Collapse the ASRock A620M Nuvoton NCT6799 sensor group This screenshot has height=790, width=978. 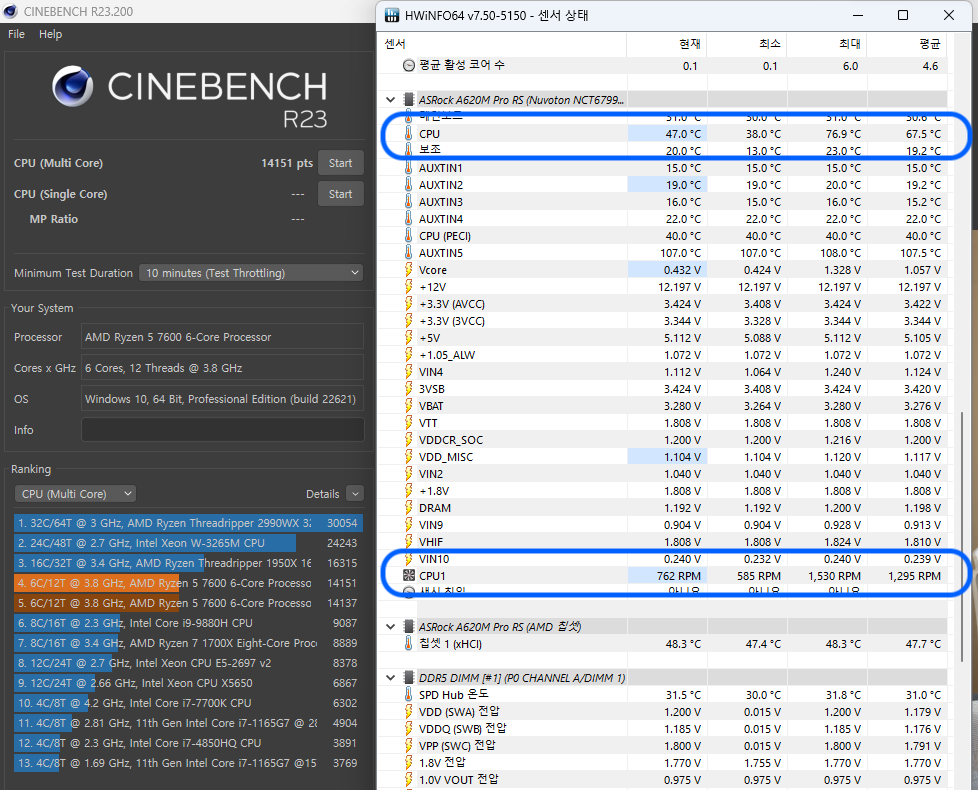coord(390,100)
